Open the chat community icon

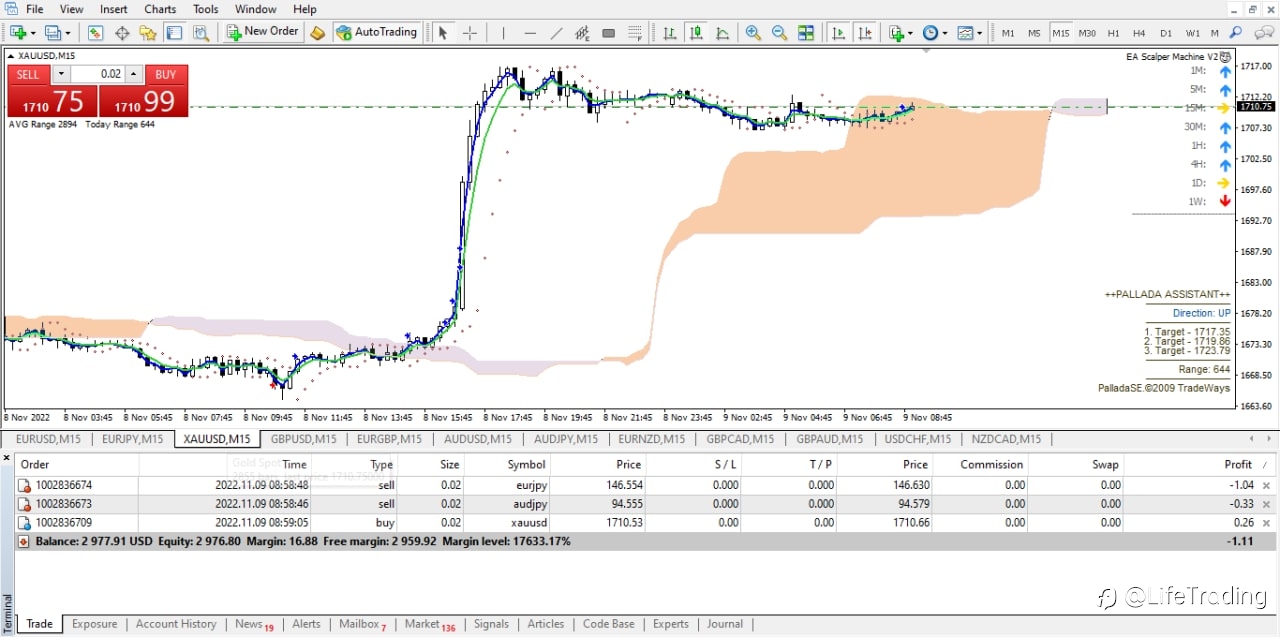(1262, 32)
